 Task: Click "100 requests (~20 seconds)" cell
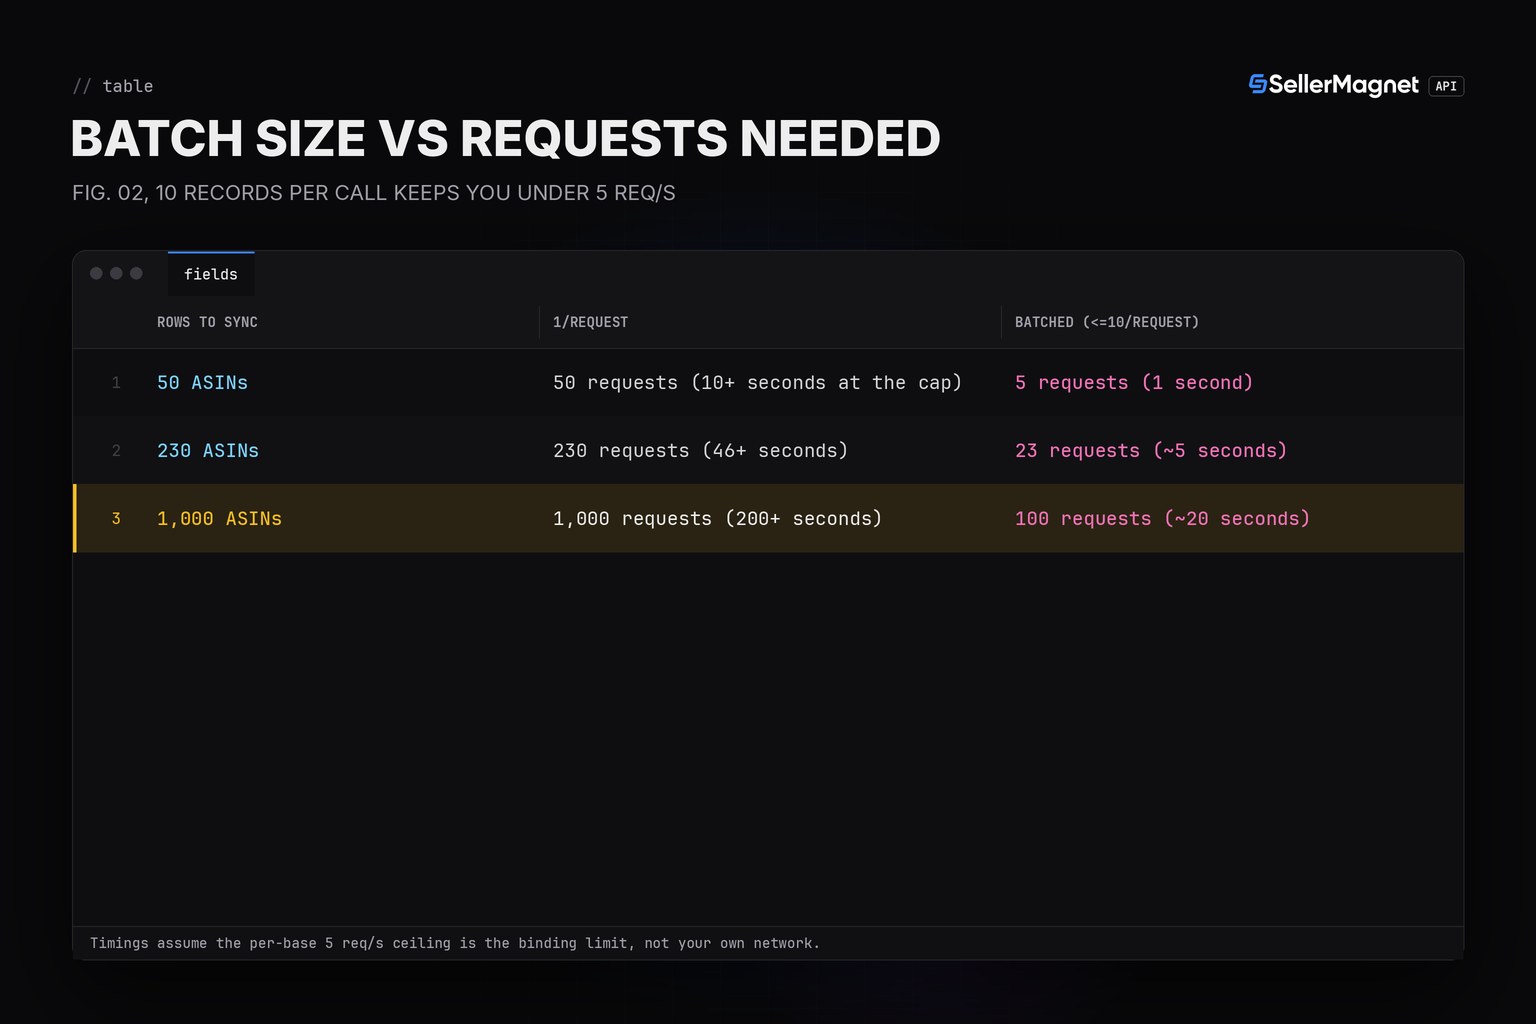click(x=1162, y=519)
